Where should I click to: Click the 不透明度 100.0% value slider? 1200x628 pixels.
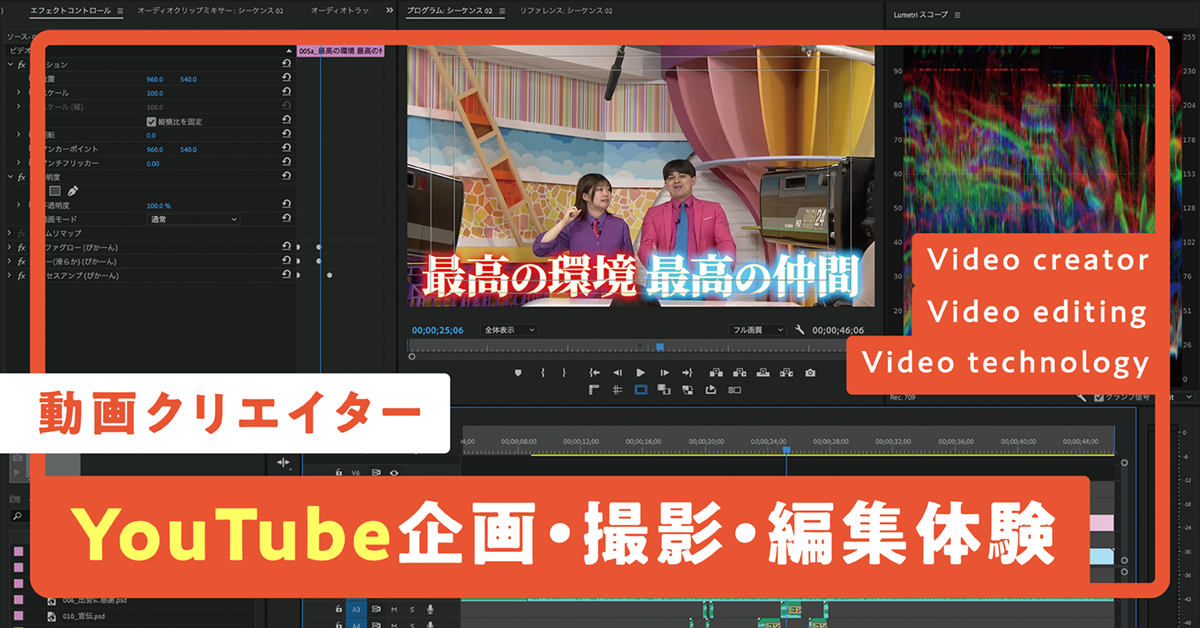pyautogui.click(x=159, y=205)
